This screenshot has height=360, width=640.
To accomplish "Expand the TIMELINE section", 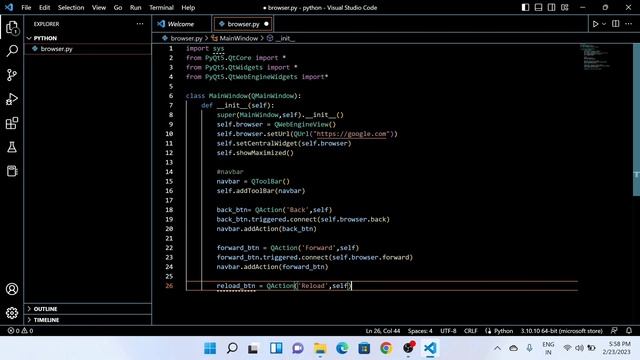I will point(88,320).
